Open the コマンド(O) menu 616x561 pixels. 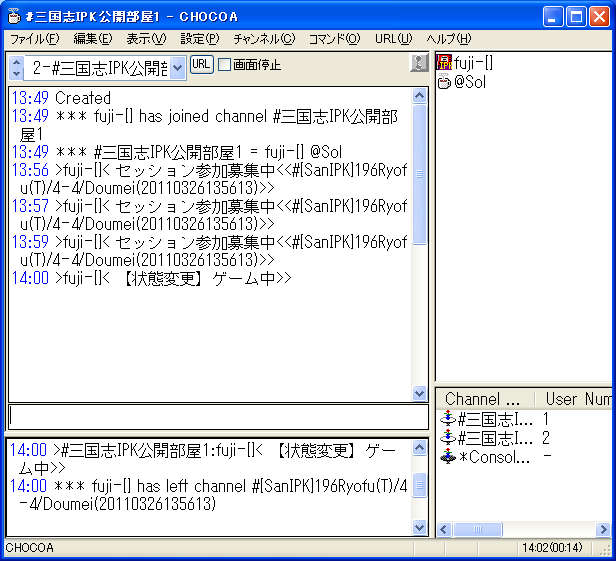coord(334,39)
